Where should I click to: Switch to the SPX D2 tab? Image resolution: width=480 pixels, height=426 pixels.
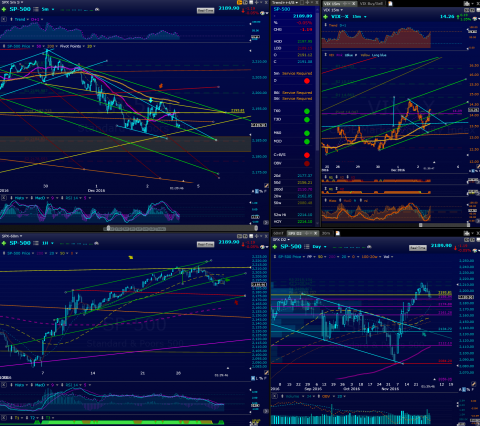click(295, 233)
